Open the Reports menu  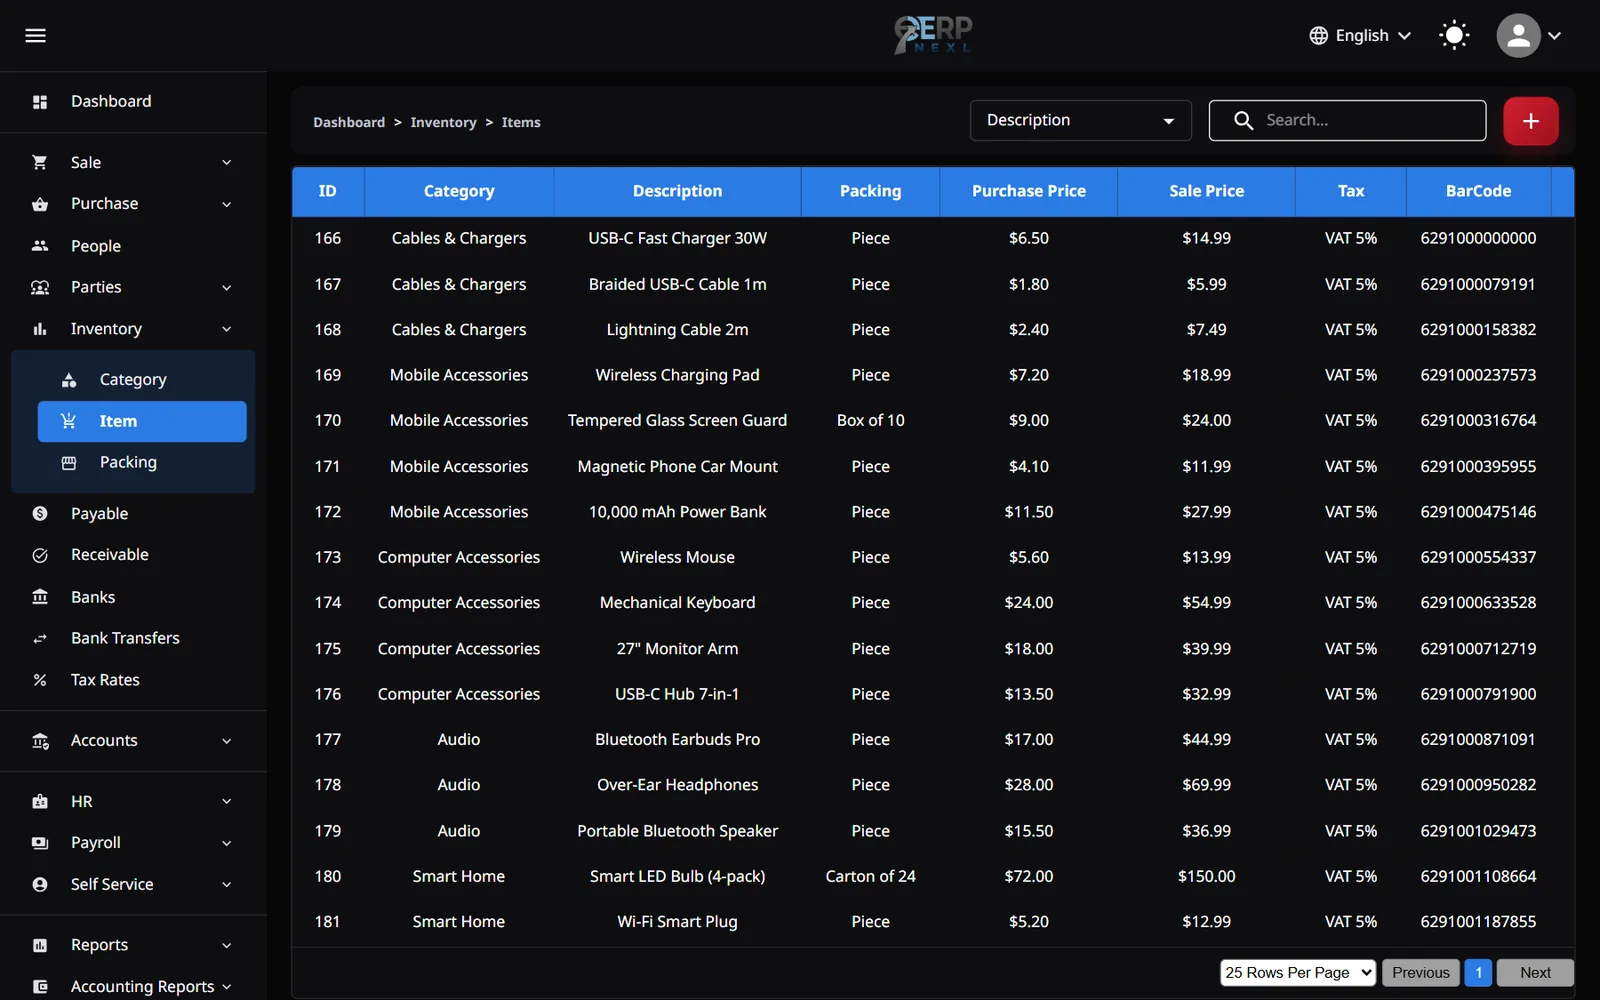[x=133, y=945]
